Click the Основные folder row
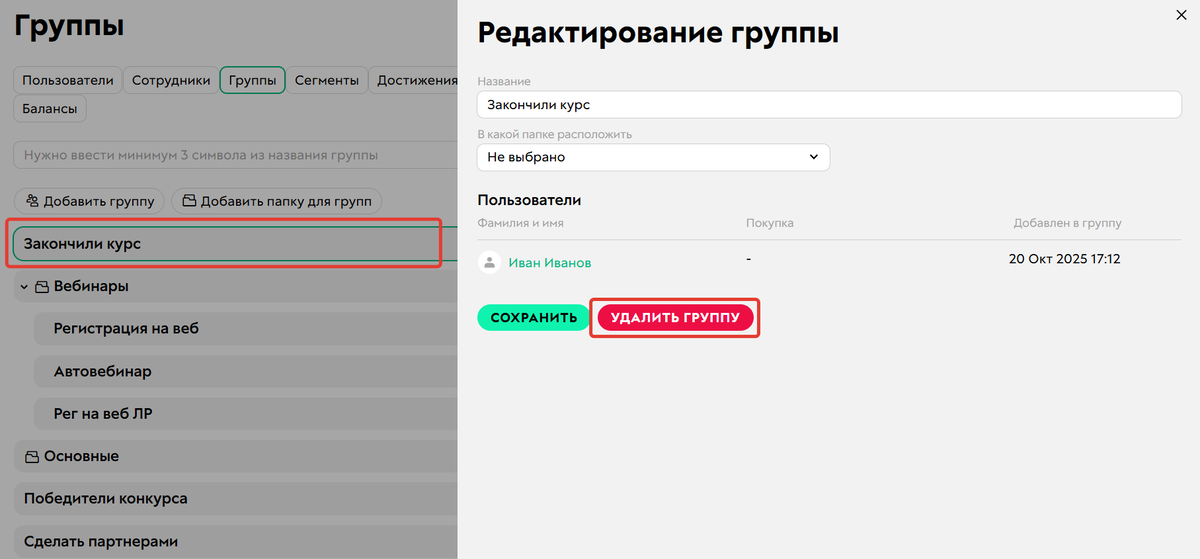 point(235,456)
